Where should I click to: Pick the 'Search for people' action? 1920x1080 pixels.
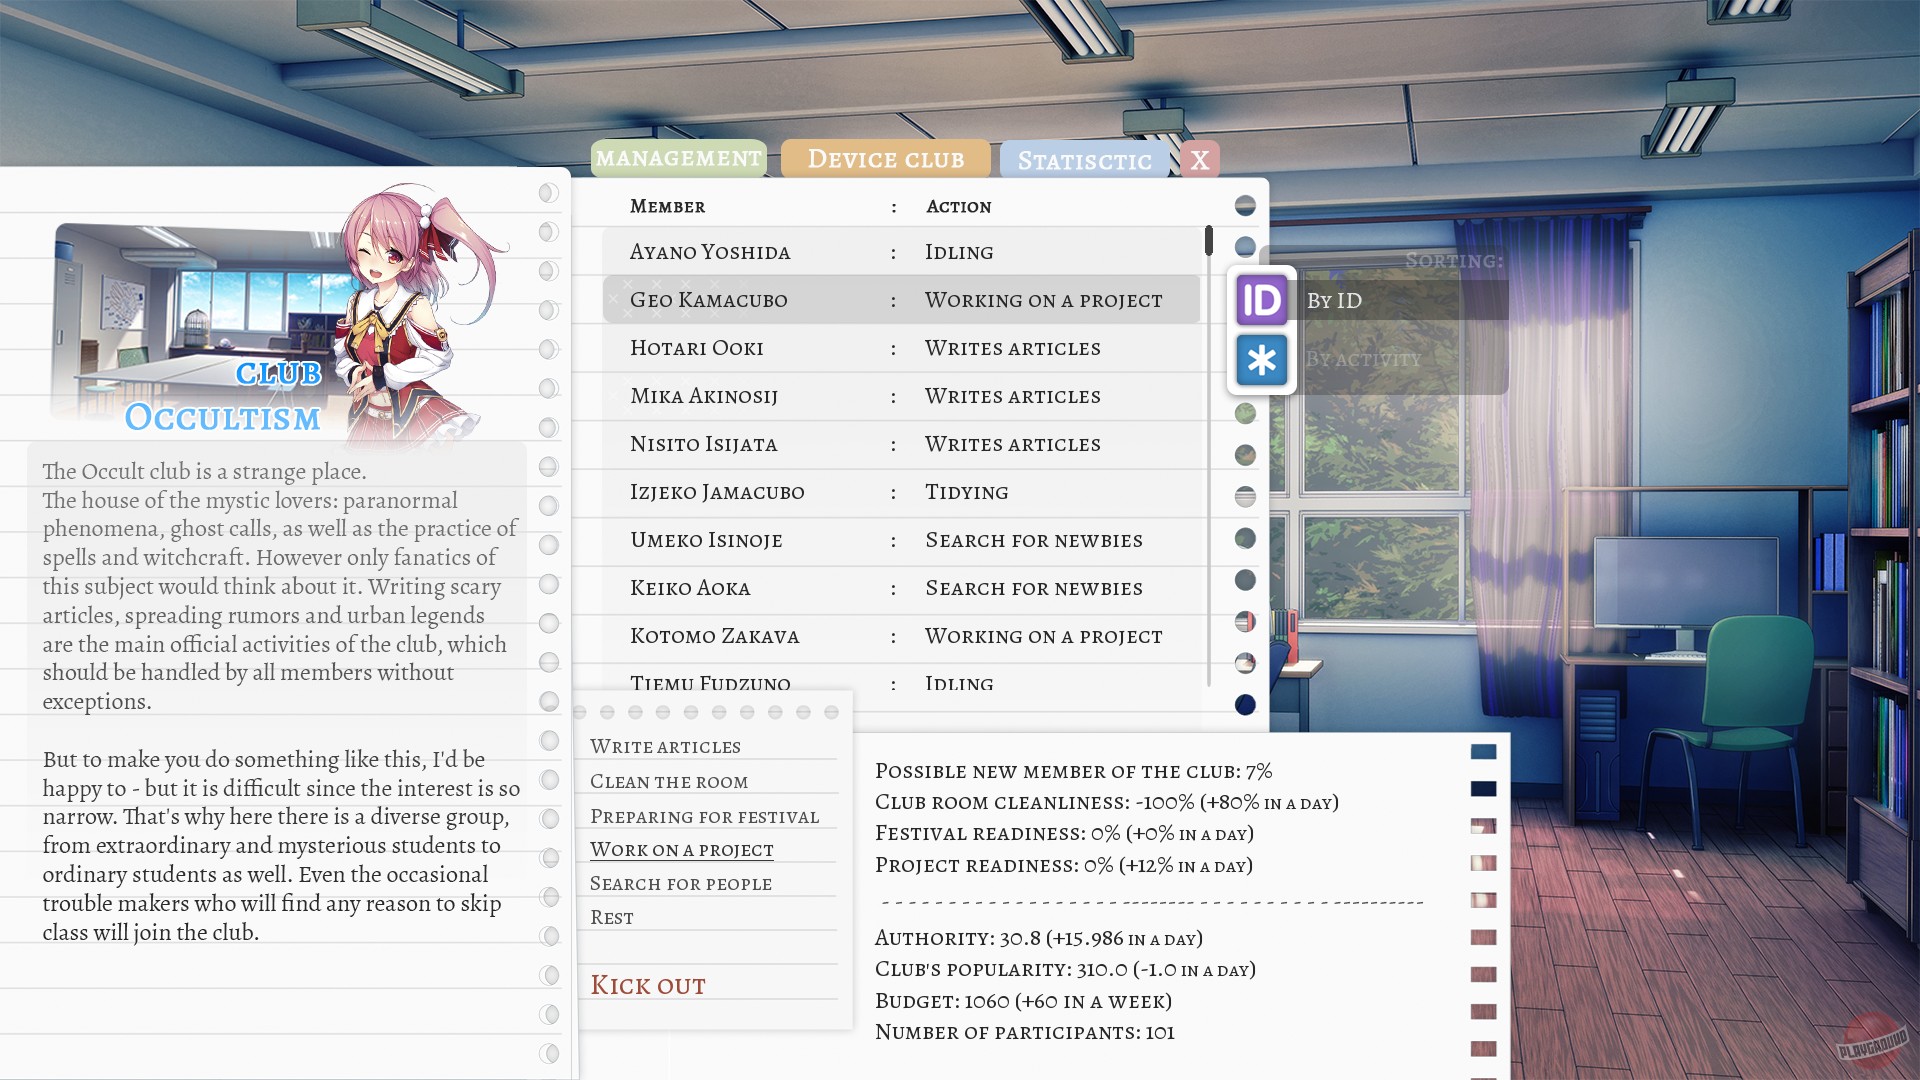tap(680, 884)
